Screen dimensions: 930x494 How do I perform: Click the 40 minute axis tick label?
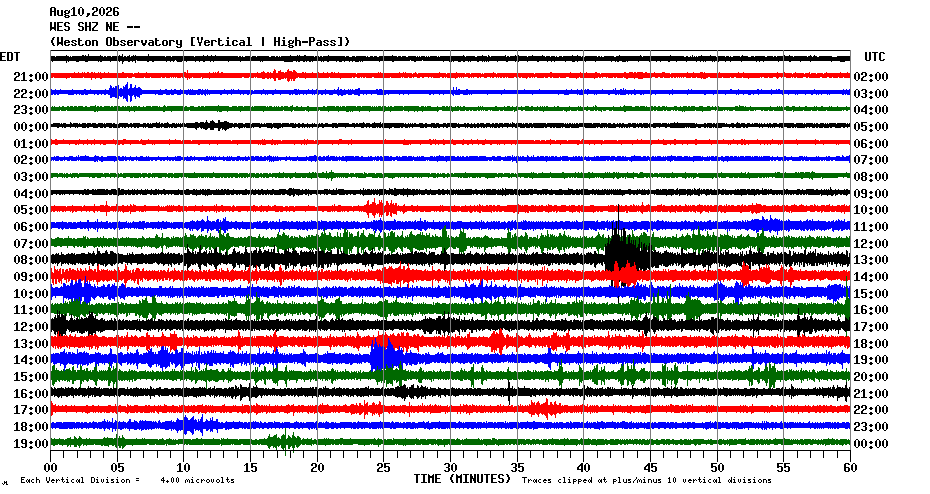(584, 468)
